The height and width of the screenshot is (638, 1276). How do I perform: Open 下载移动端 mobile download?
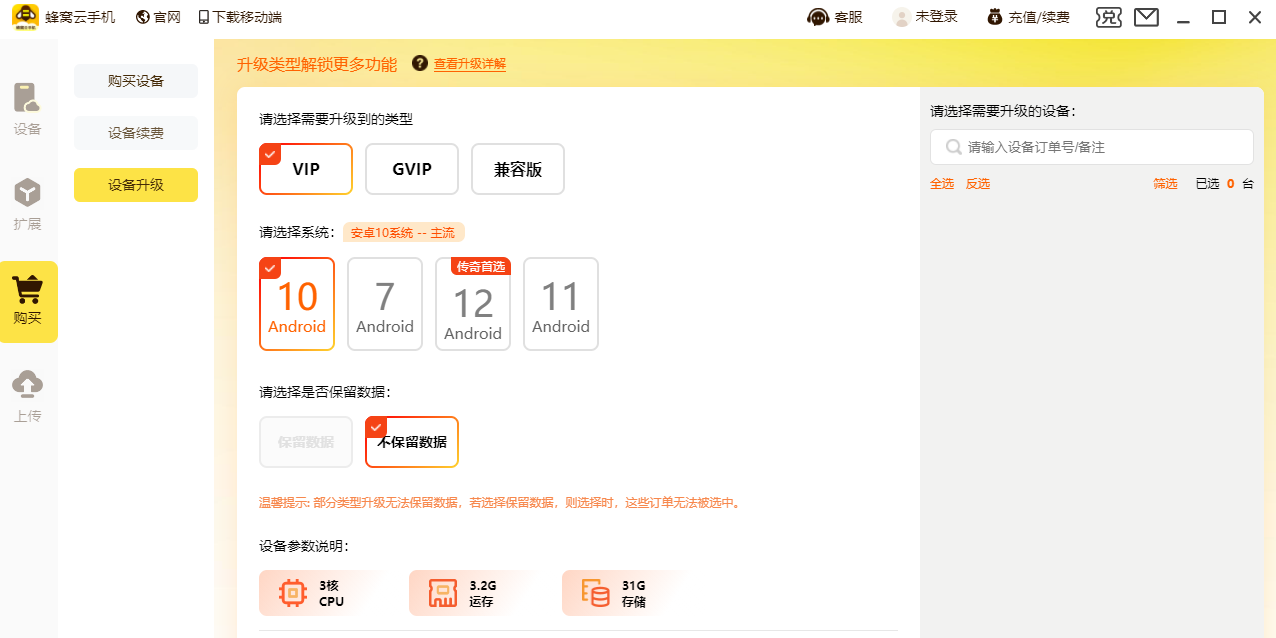point(240,17)
